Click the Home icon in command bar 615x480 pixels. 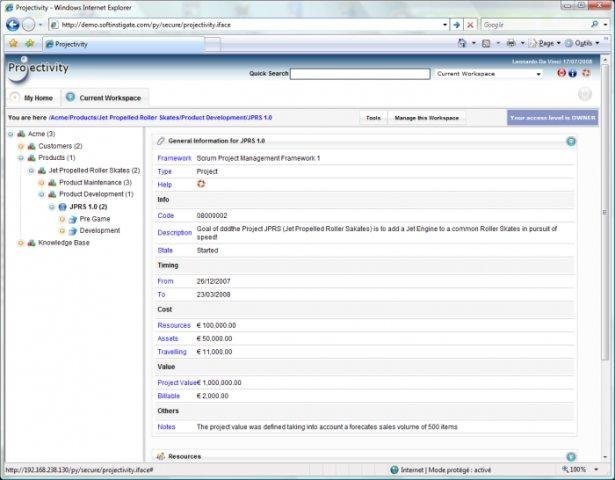coord(462,43)
